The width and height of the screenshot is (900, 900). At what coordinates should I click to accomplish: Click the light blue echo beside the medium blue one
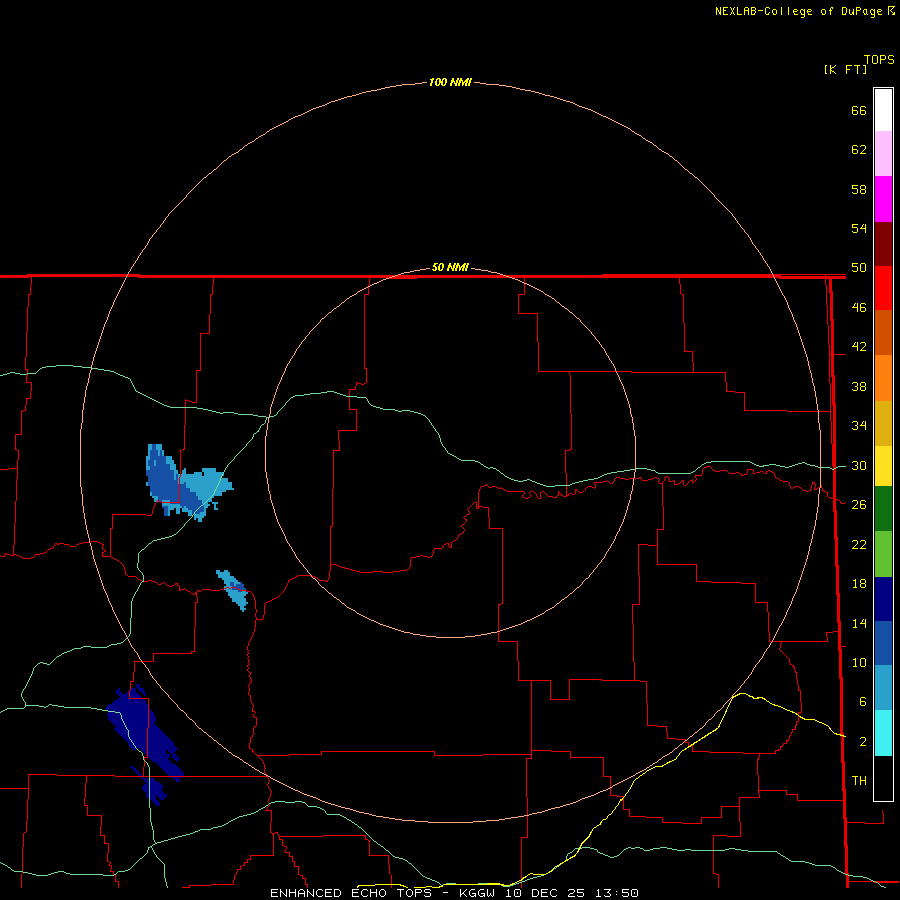tap(204, 487)
